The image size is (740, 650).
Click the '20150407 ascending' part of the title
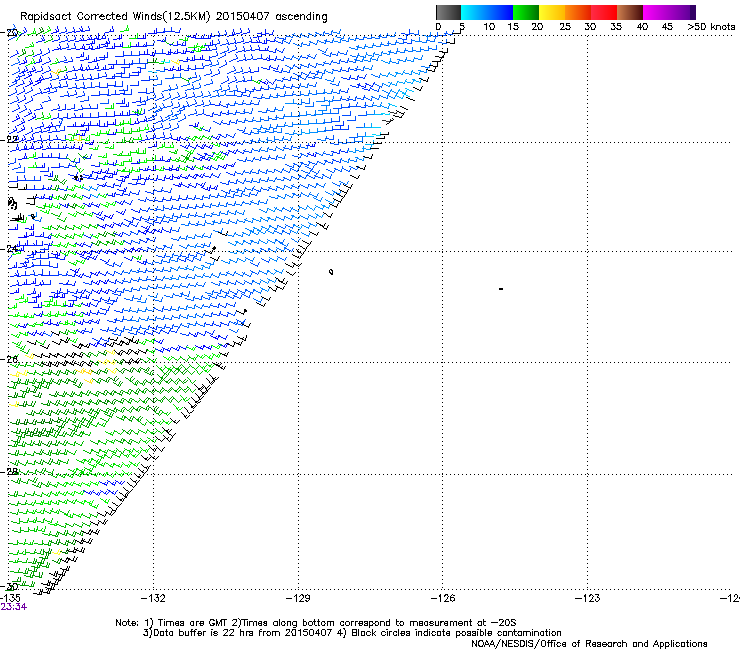point(272,16)
